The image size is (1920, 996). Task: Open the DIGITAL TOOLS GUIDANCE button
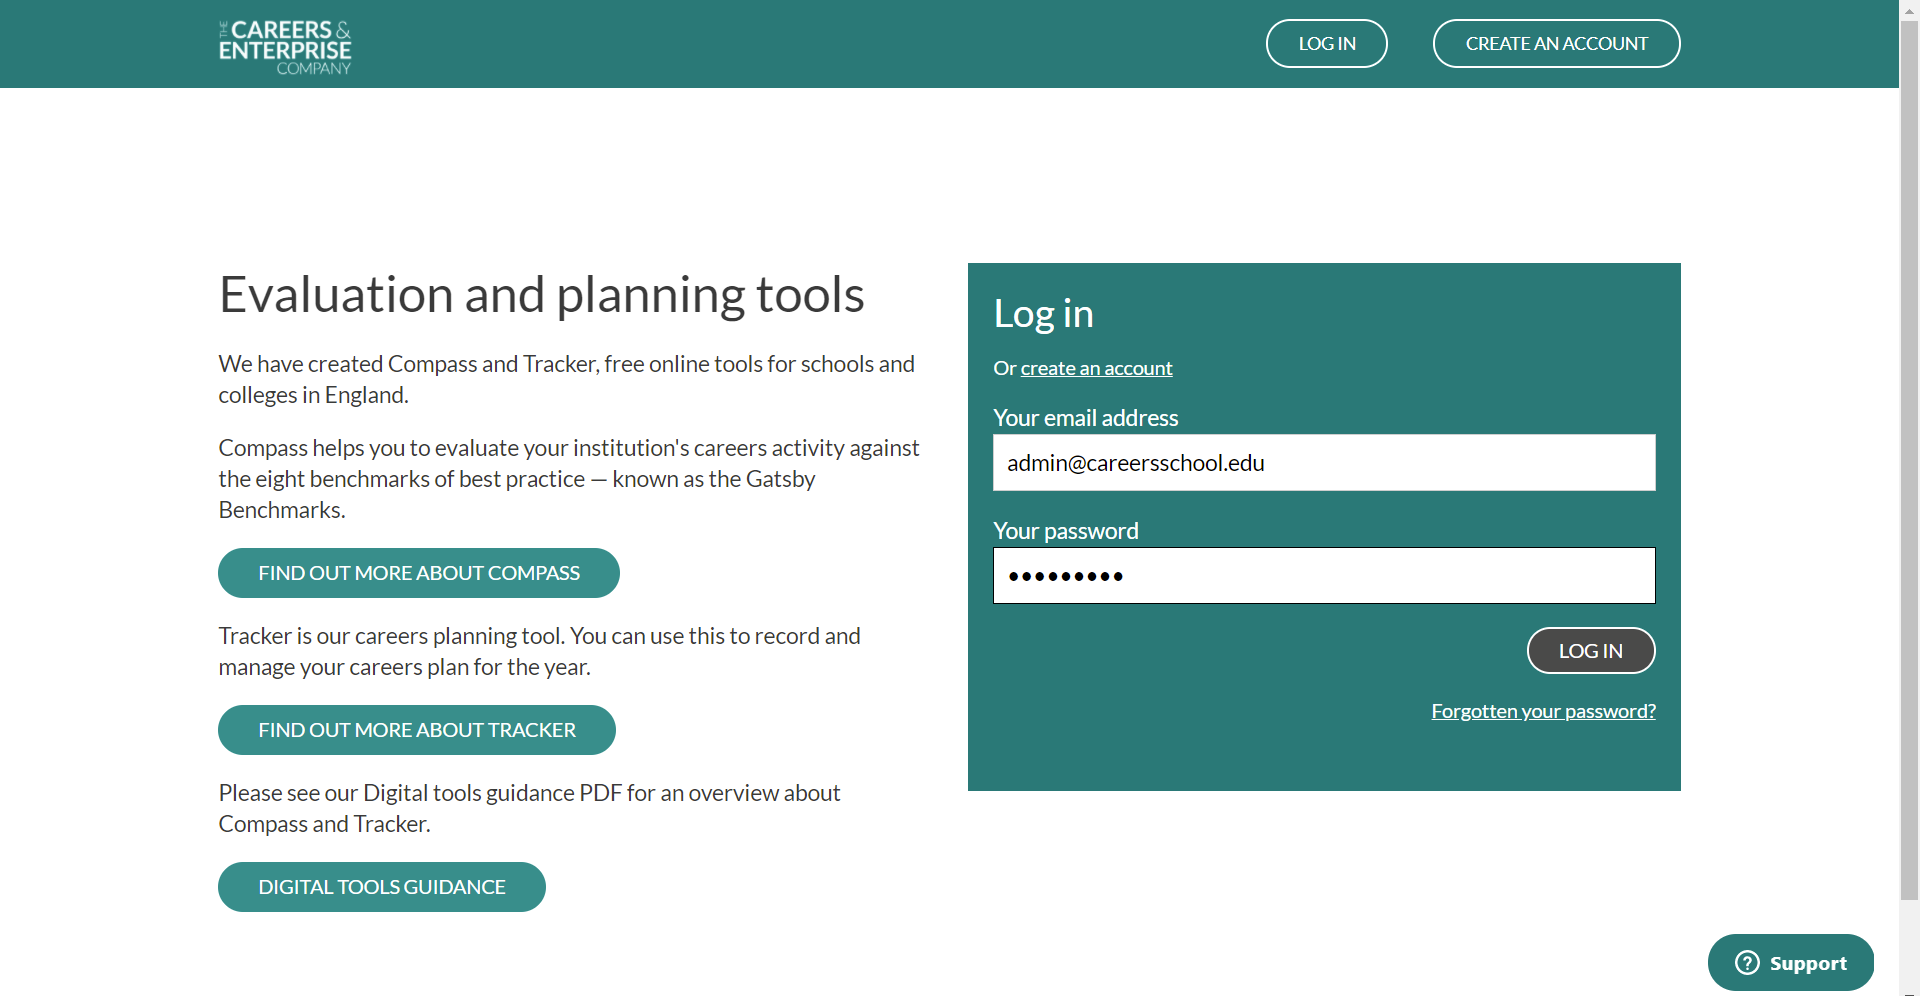(x=381, y=887)
